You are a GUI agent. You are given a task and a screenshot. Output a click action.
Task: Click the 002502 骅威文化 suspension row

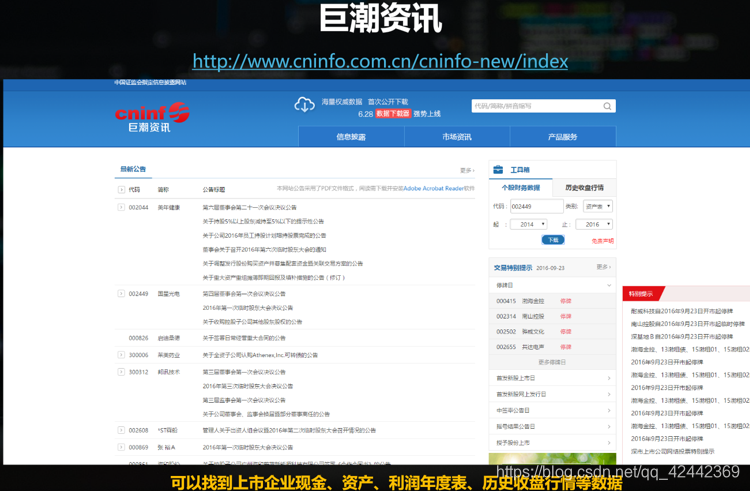click(x=552, y=332)
